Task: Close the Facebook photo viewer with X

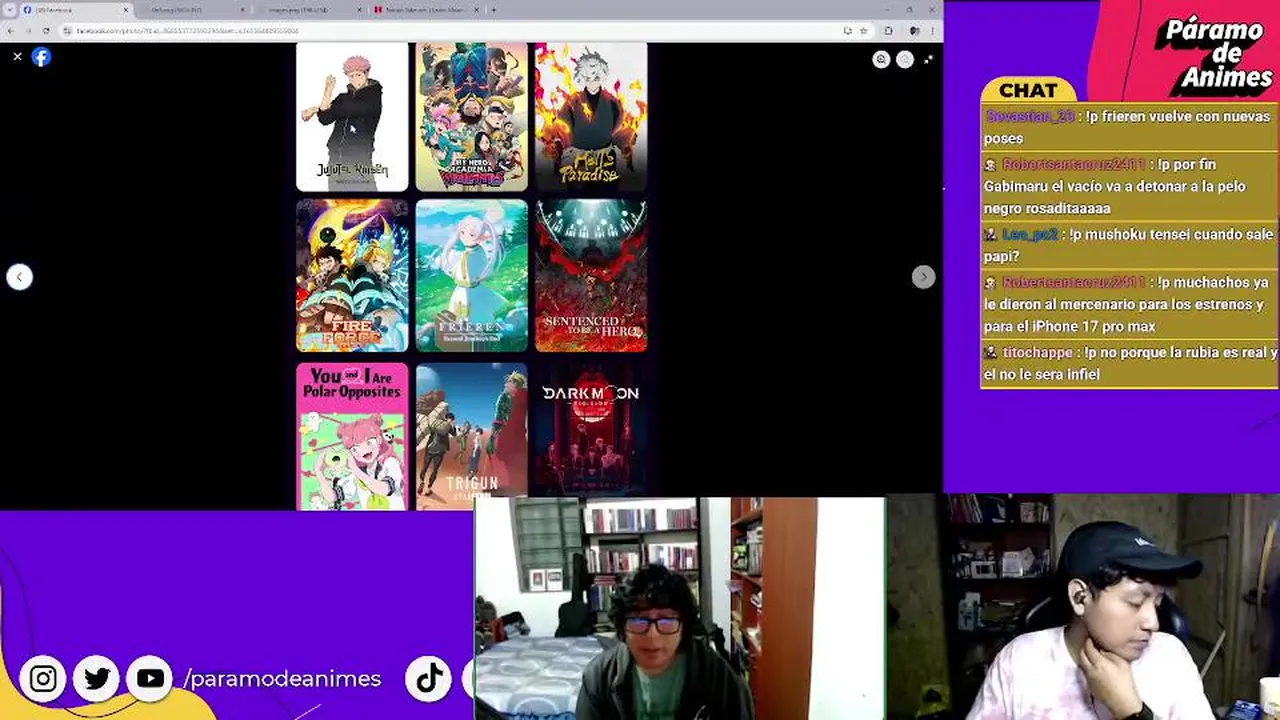Action: [x=17, y=57]
